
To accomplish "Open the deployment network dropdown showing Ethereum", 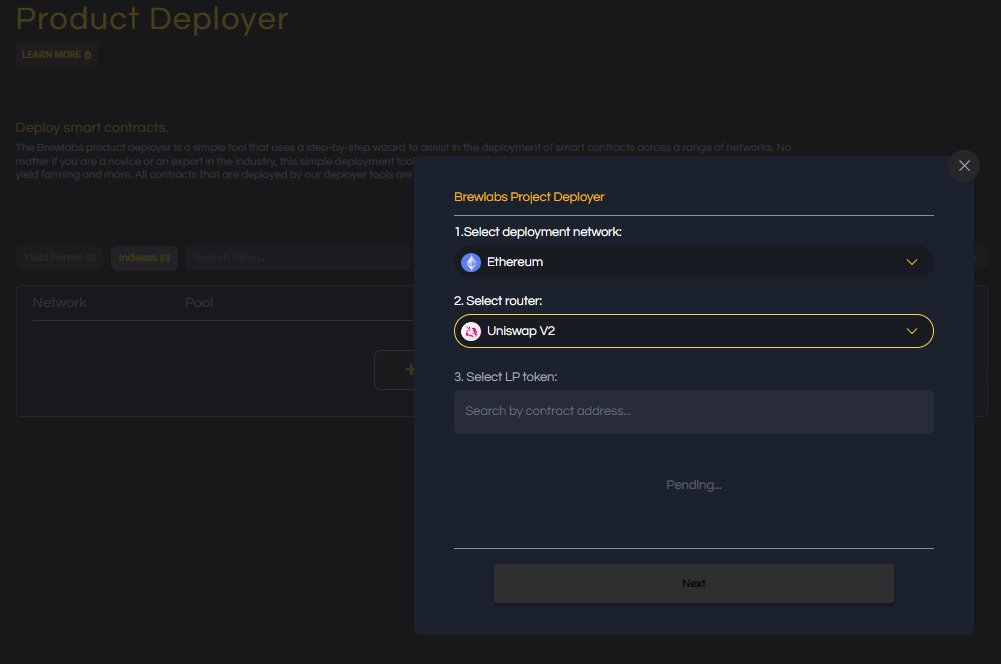I will [x=693, y=262].
